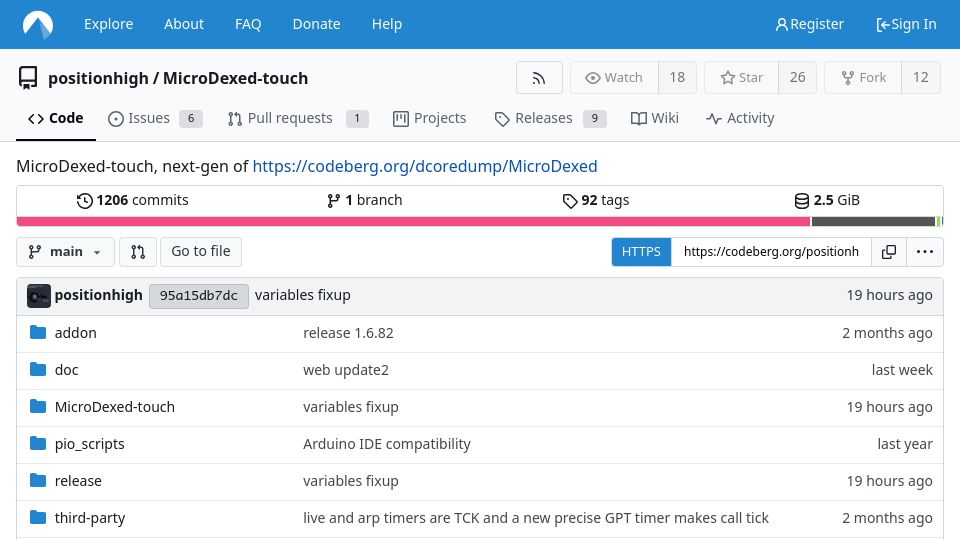The image size is (960, 540).
Task: Click the stargazers count 26
Action: click(797, 78)
